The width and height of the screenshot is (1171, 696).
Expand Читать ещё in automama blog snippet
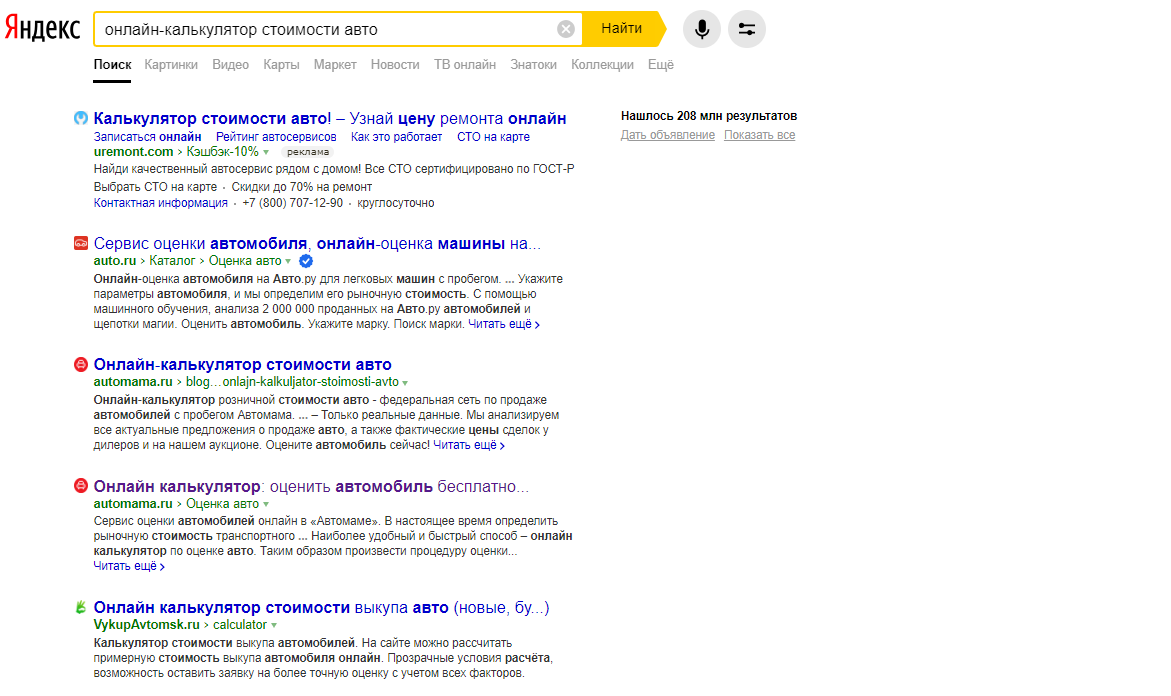[x=469, y=445]
